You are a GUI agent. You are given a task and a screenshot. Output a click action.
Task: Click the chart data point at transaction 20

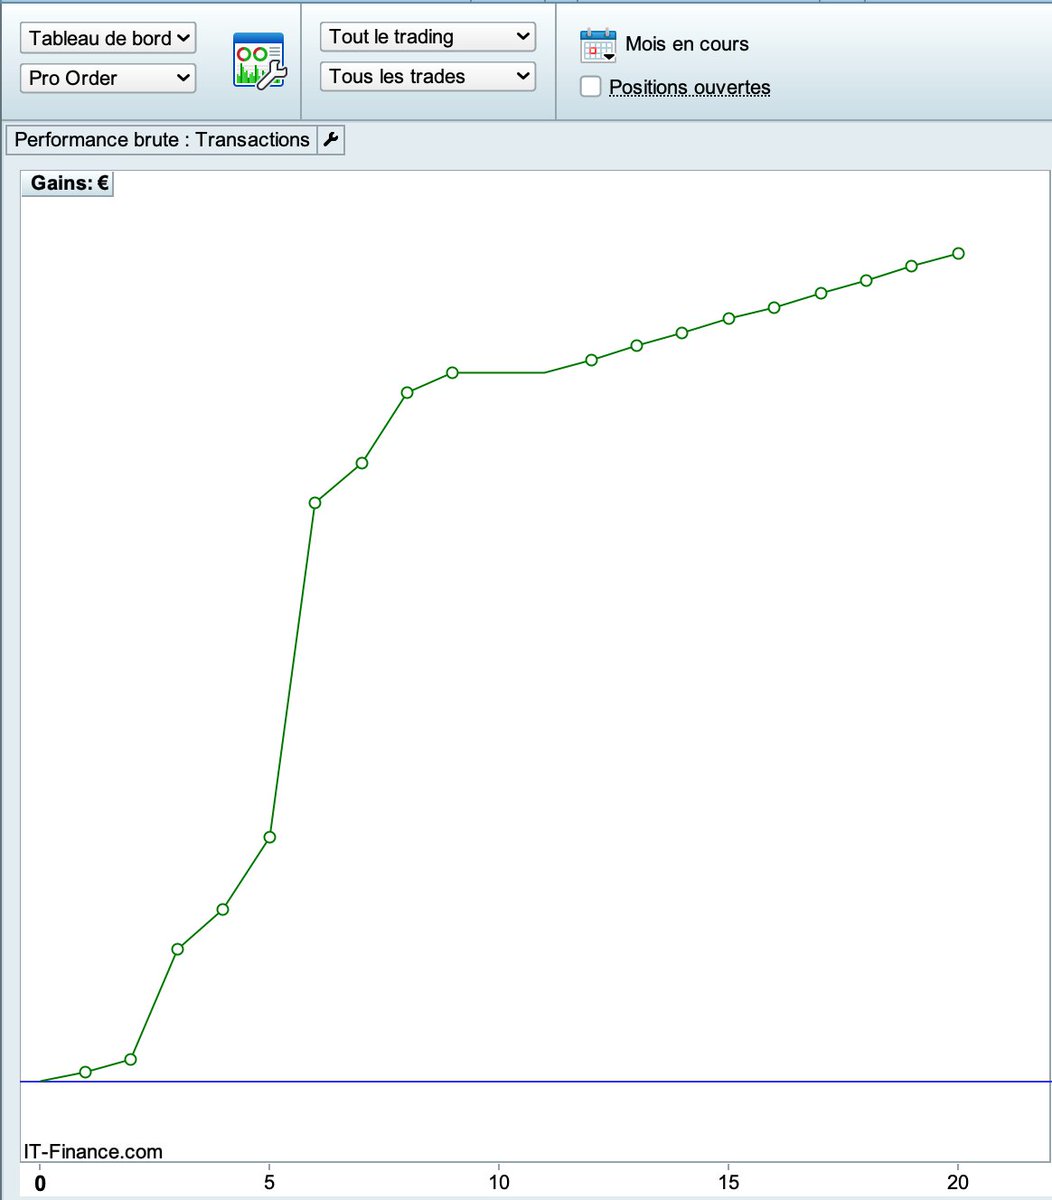click(x=958, y=253)
